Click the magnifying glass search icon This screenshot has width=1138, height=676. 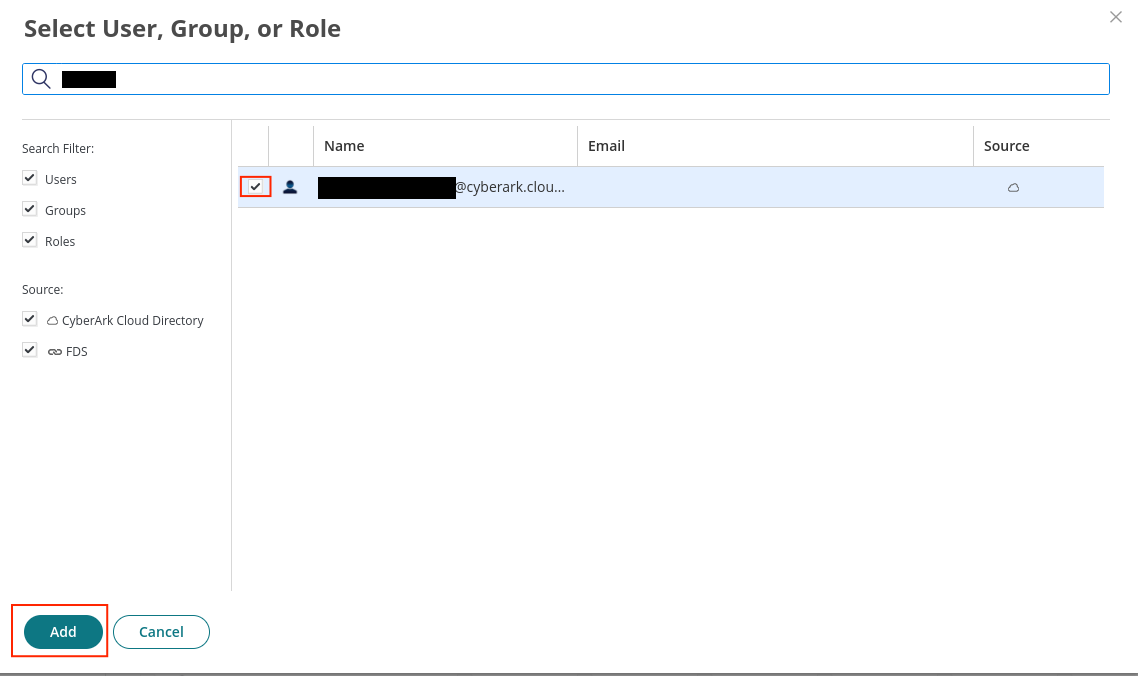pyautogui.click(x=41, y=78)
